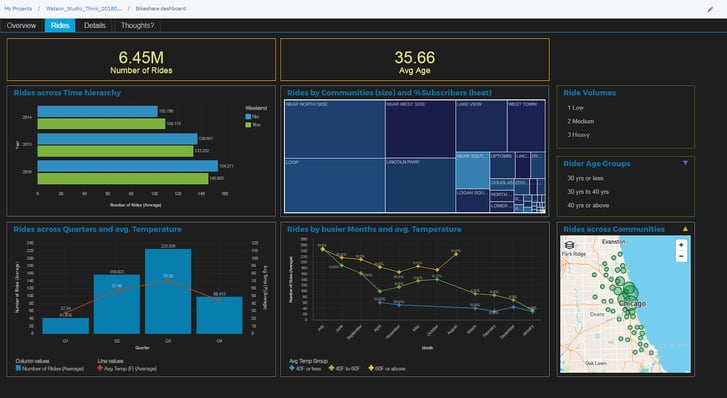
Task: Open the map layers icon
Action: click(569, 245)
